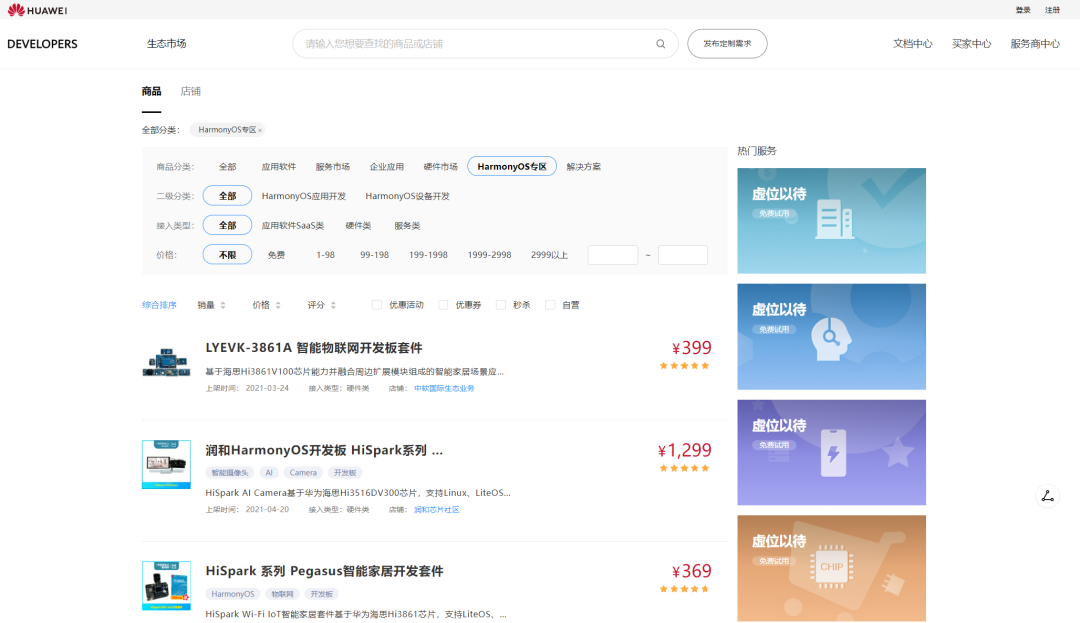This screenshot has height=623, width=1080.
Task: Open LYEVK-3861A 智能物联网开发板套件 title
Action: click(313, 348)
